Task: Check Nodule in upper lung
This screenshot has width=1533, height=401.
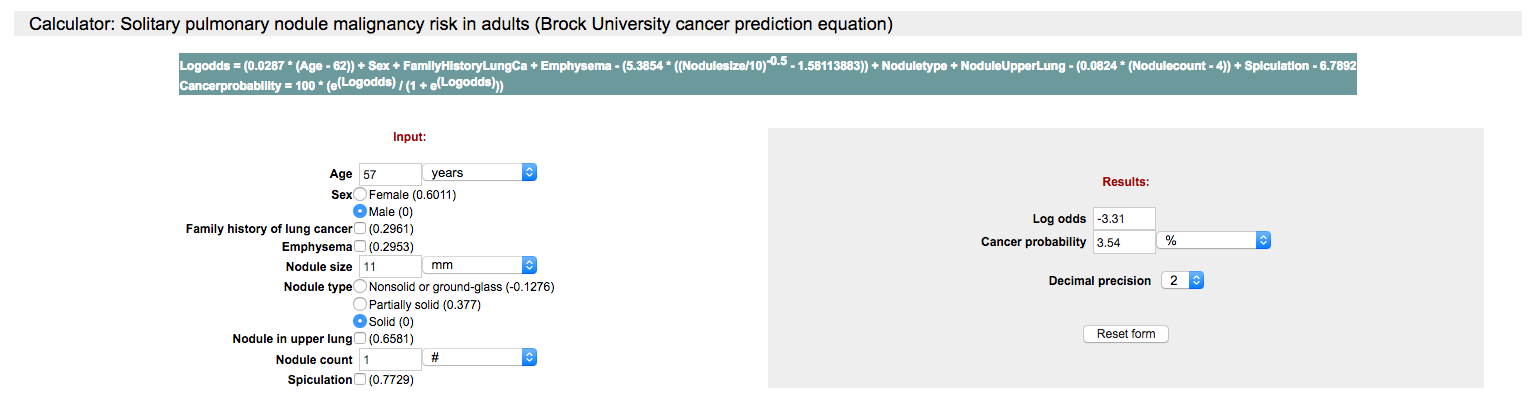Action: tap(360, 339)
